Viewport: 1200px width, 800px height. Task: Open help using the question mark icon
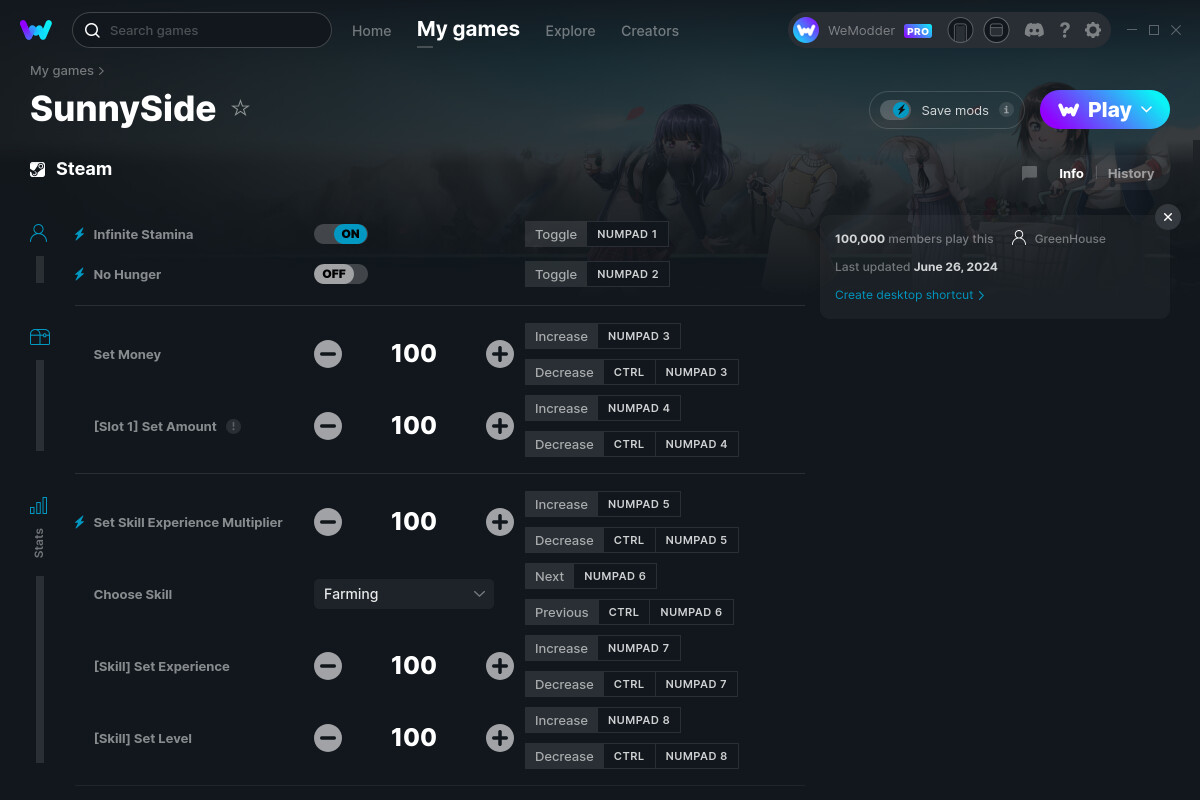click(x=1064, y=30)
